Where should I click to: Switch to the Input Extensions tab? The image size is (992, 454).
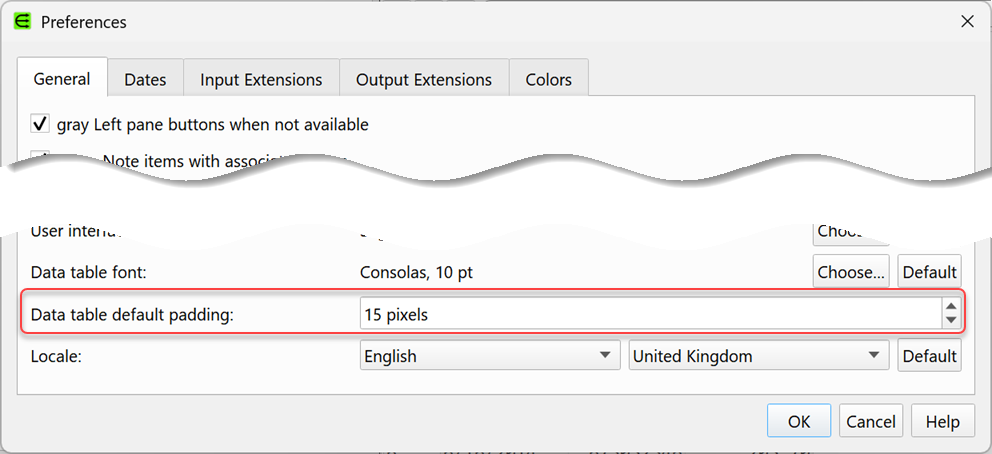pos(261,80)
